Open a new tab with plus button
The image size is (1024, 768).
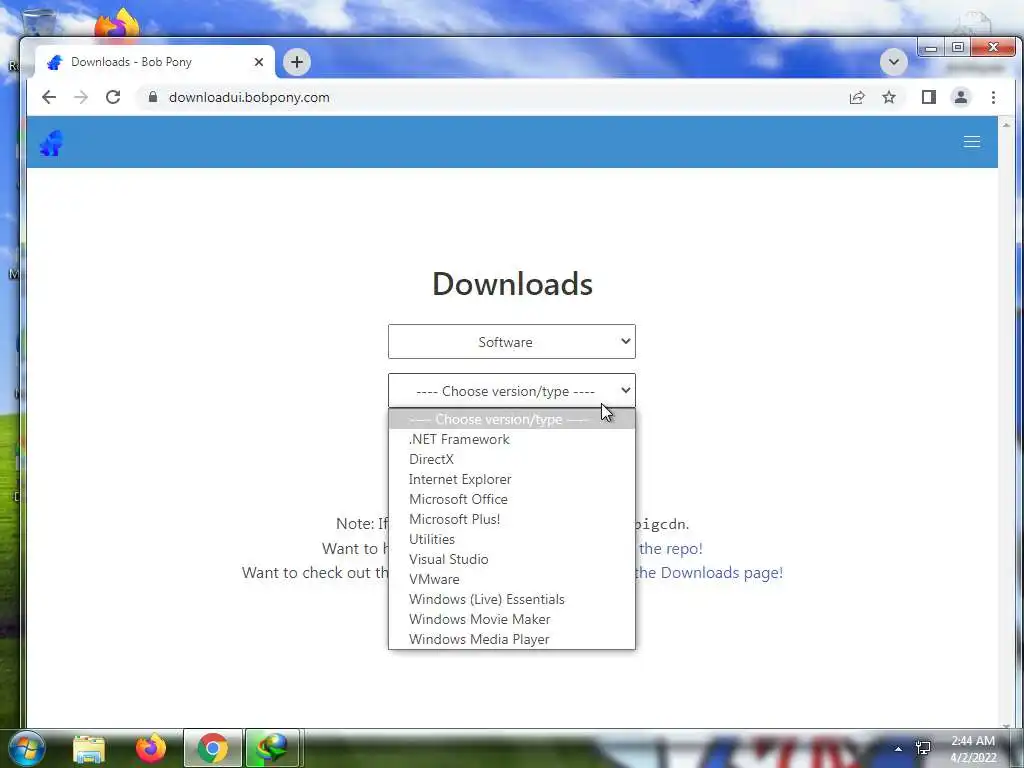coord(296,62)
